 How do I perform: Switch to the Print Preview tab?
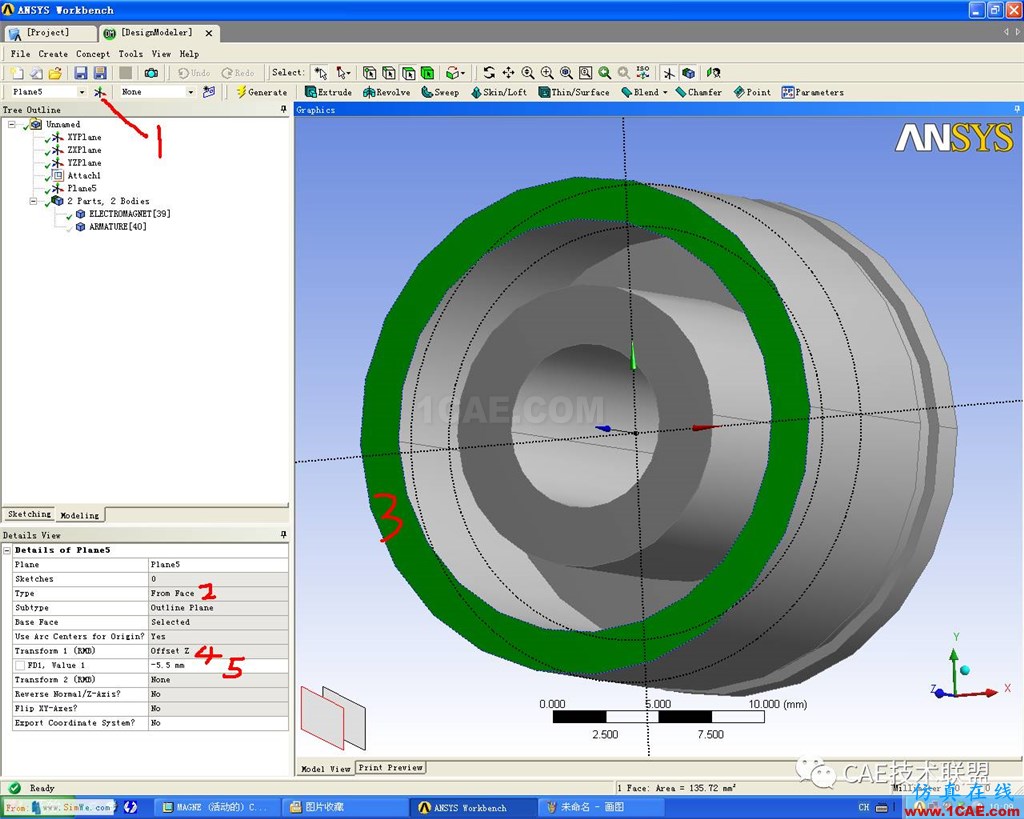coord(391,767)
